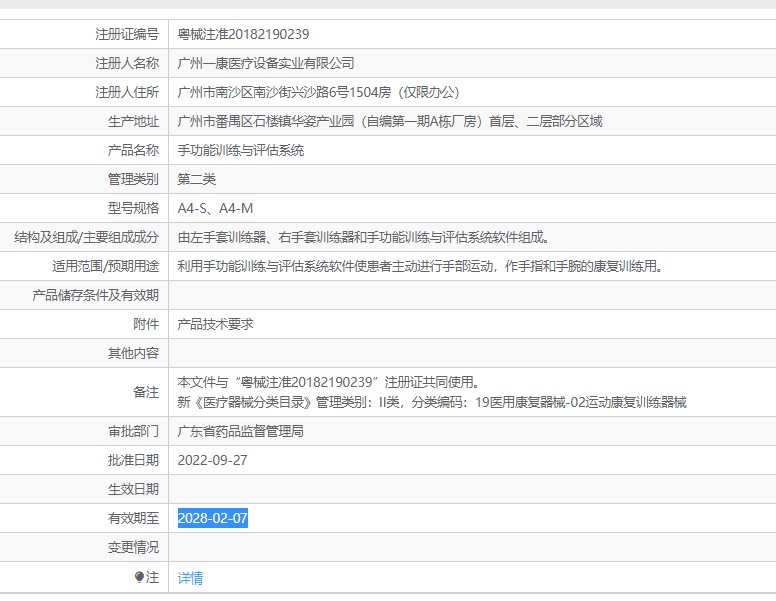Click the remark line starting 本文件与
Image resolution: width=776 pixels, height=601 pixels.
pyautogui.click(x=329, y=382)
